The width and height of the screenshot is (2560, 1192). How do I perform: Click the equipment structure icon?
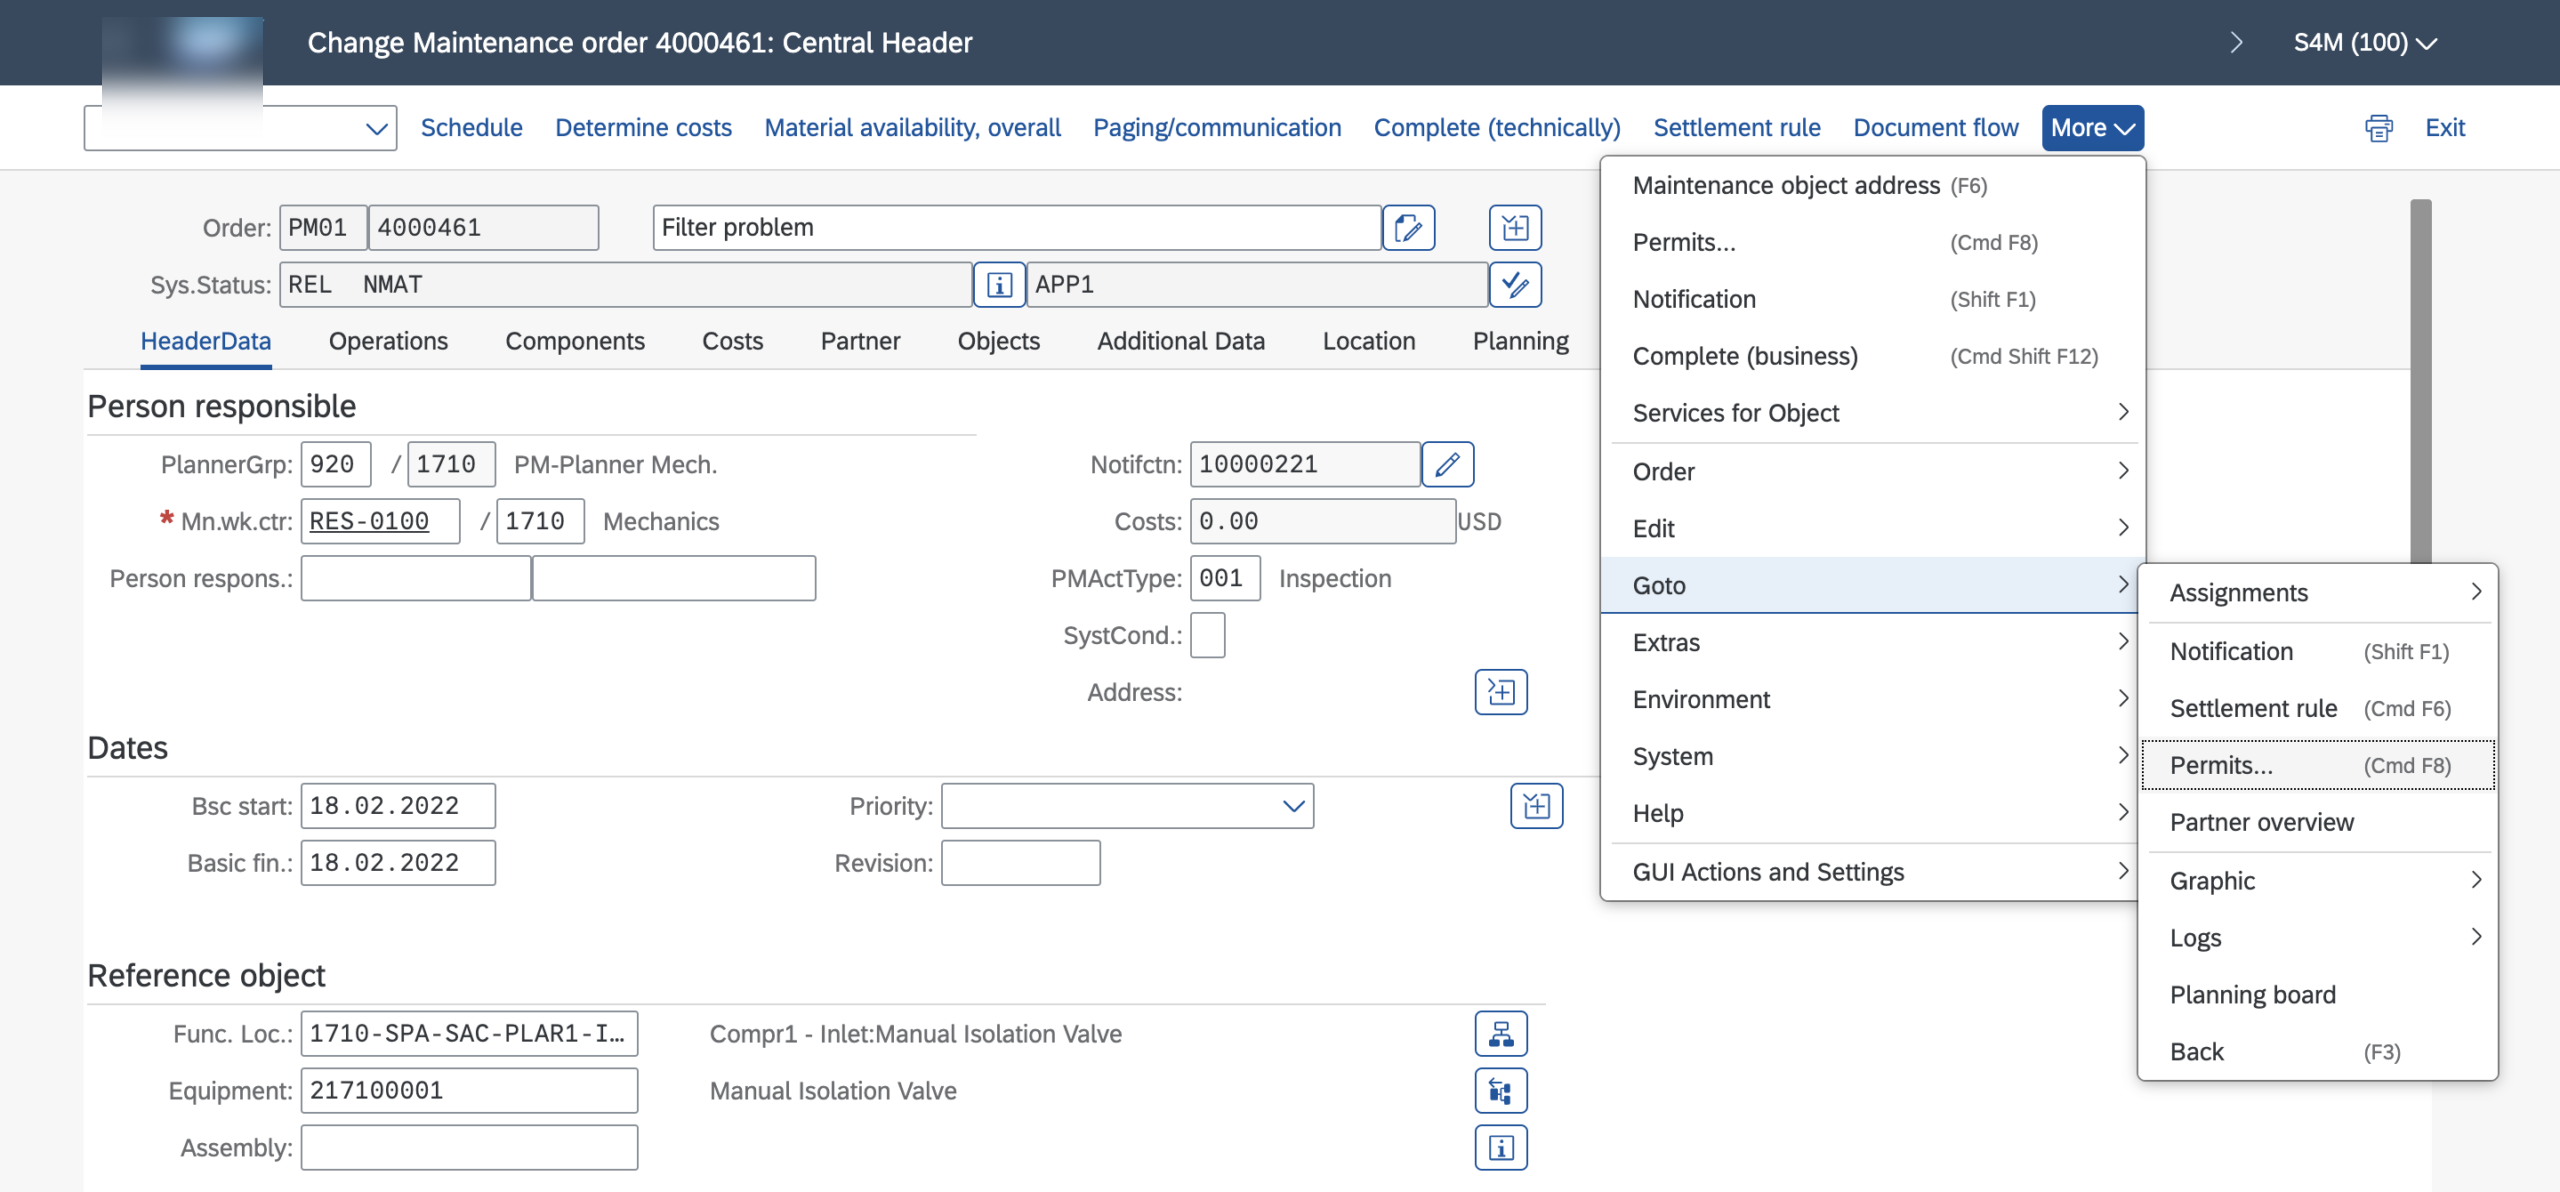click(1501, 1091)
